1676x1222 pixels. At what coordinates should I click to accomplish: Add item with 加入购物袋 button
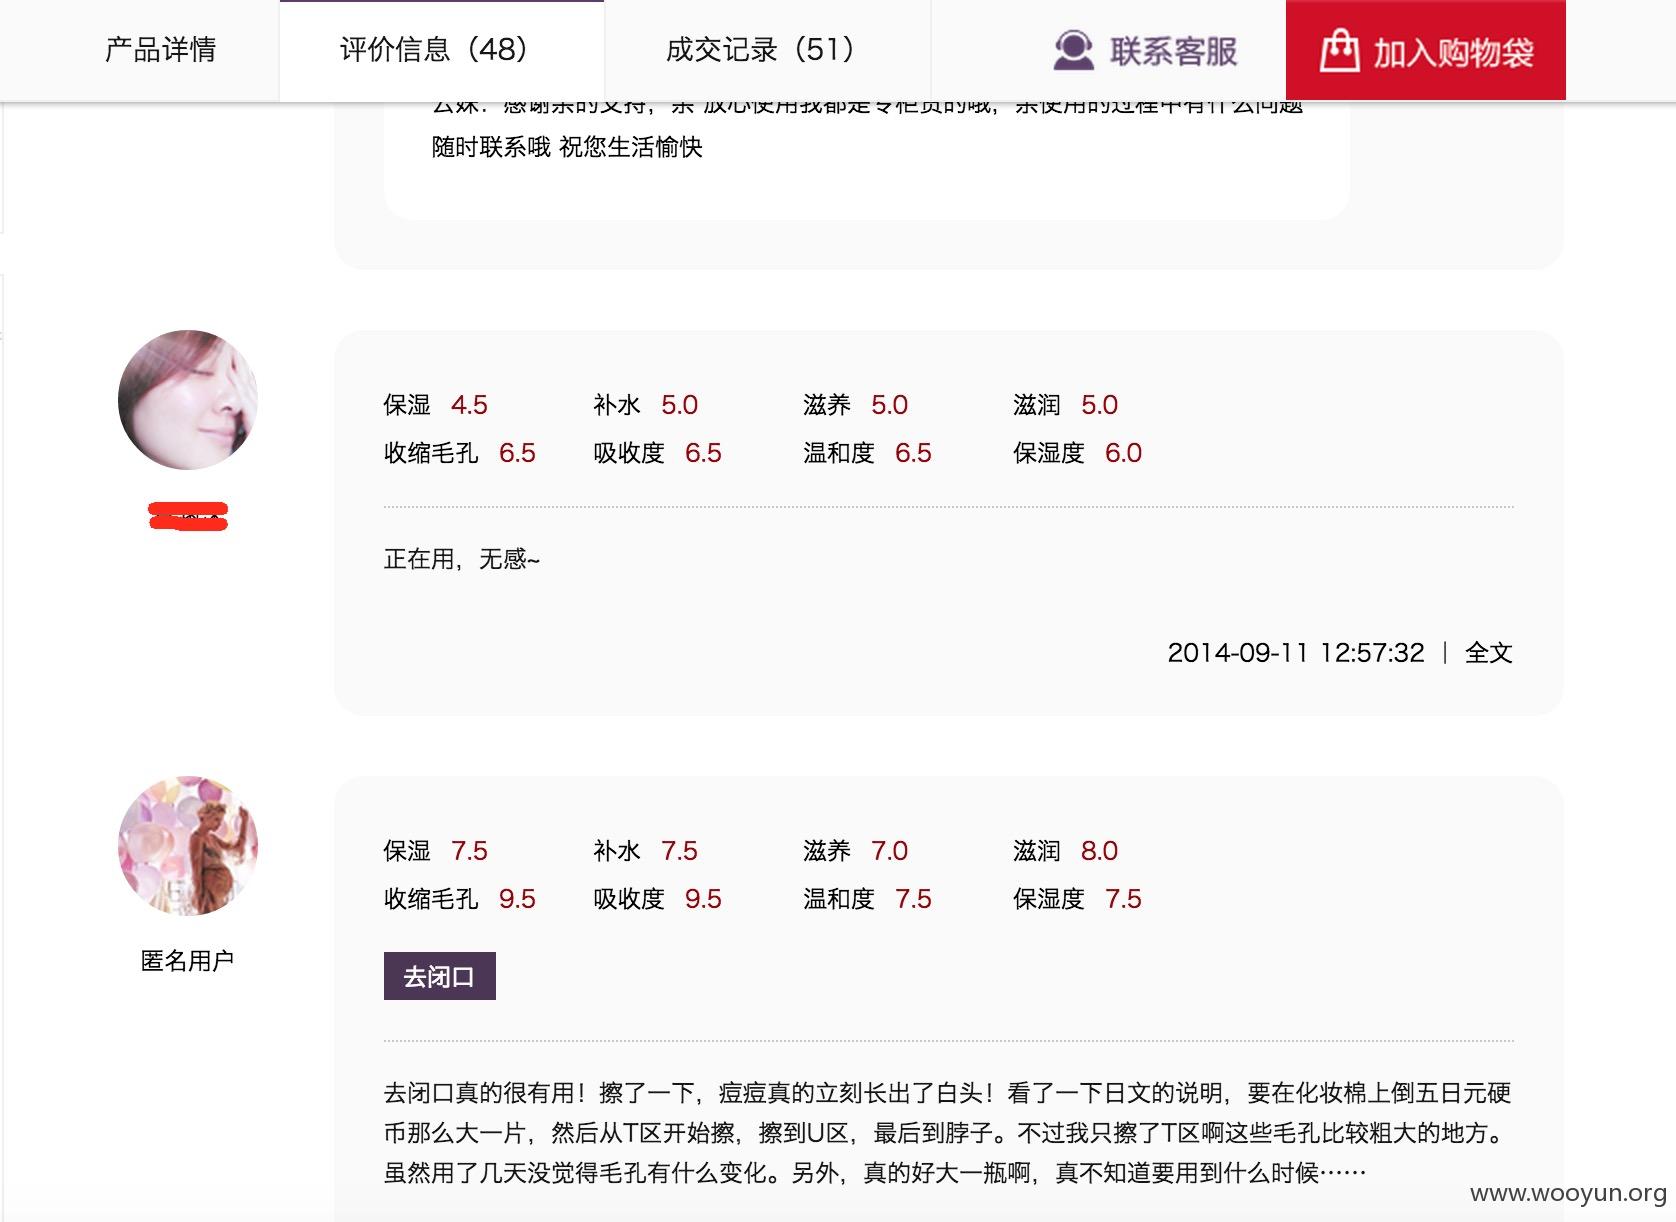1426,50
